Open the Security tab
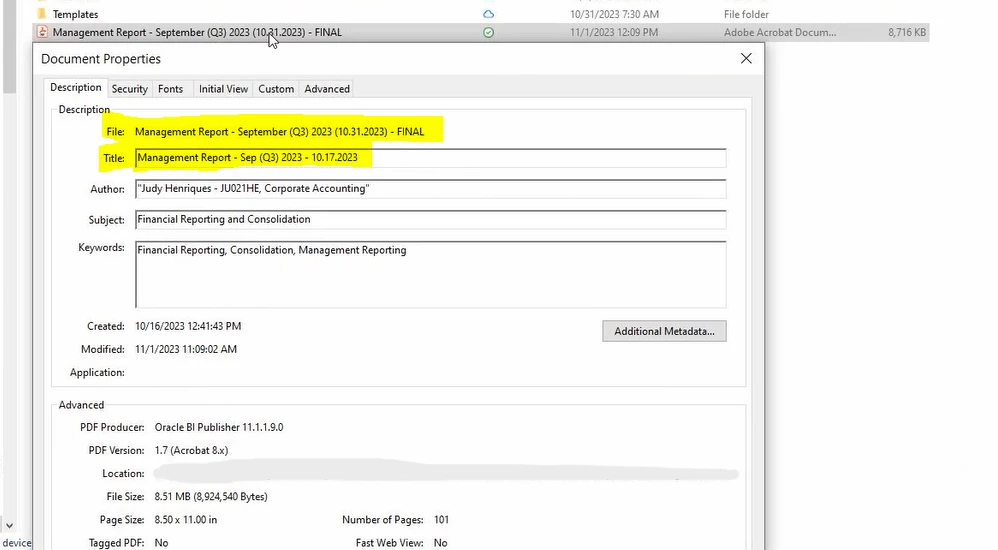 (129, 89)
